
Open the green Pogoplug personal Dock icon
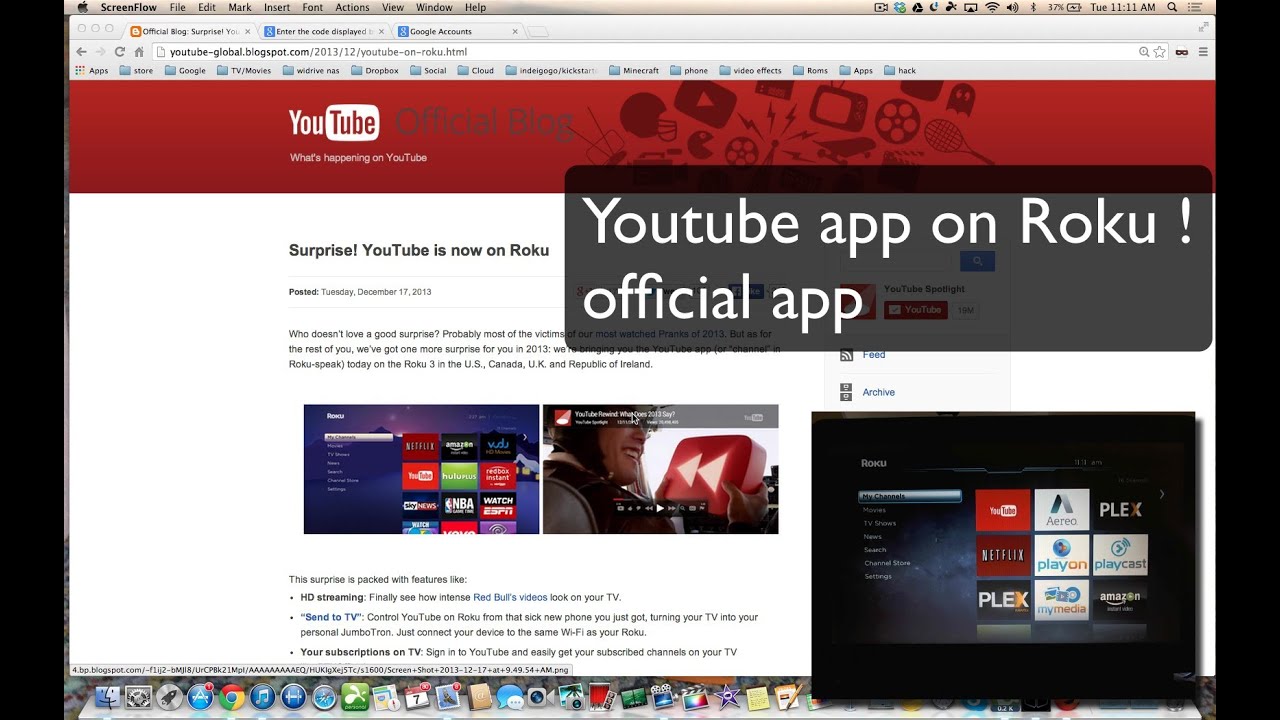click(355, 697)
